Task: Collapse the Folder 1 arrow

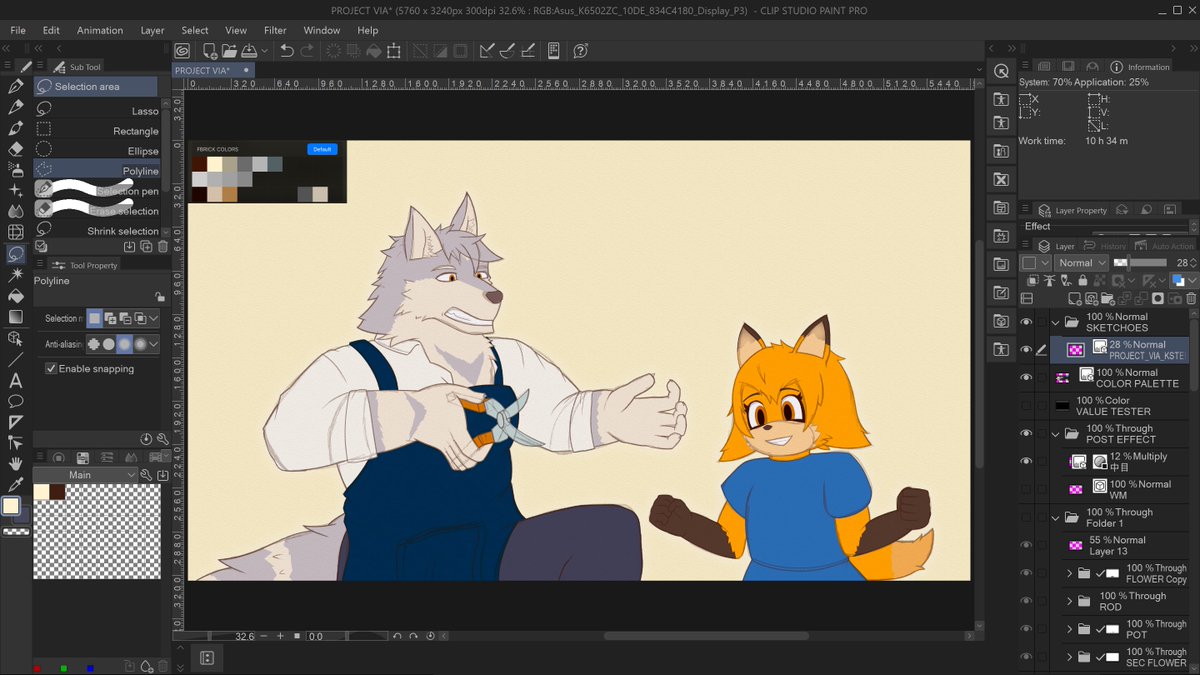Action: [x=1056, y=518]
